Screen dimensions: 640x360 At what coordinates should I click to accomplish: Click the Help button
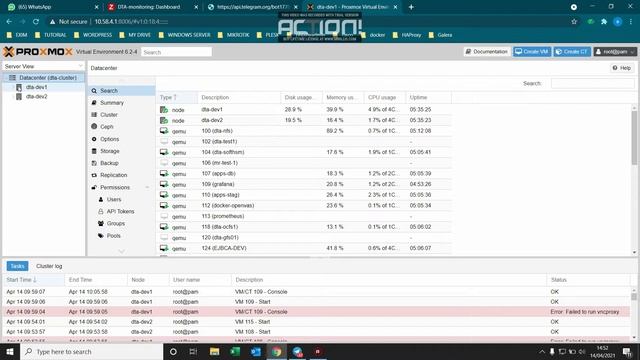pyautogui.click(x=622, y=68)
